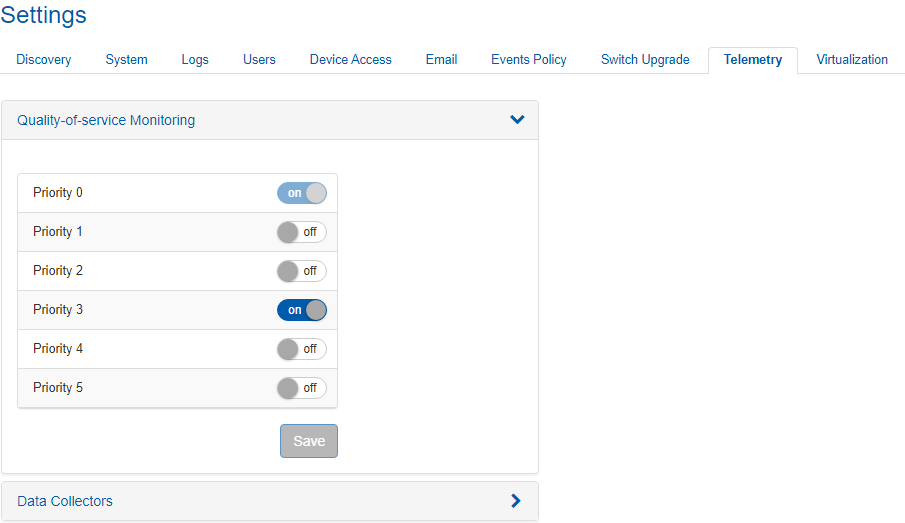
Task: Click the Quality-of-service Monitoring header title
Action: pyautogui.click(x=106, y=120)
